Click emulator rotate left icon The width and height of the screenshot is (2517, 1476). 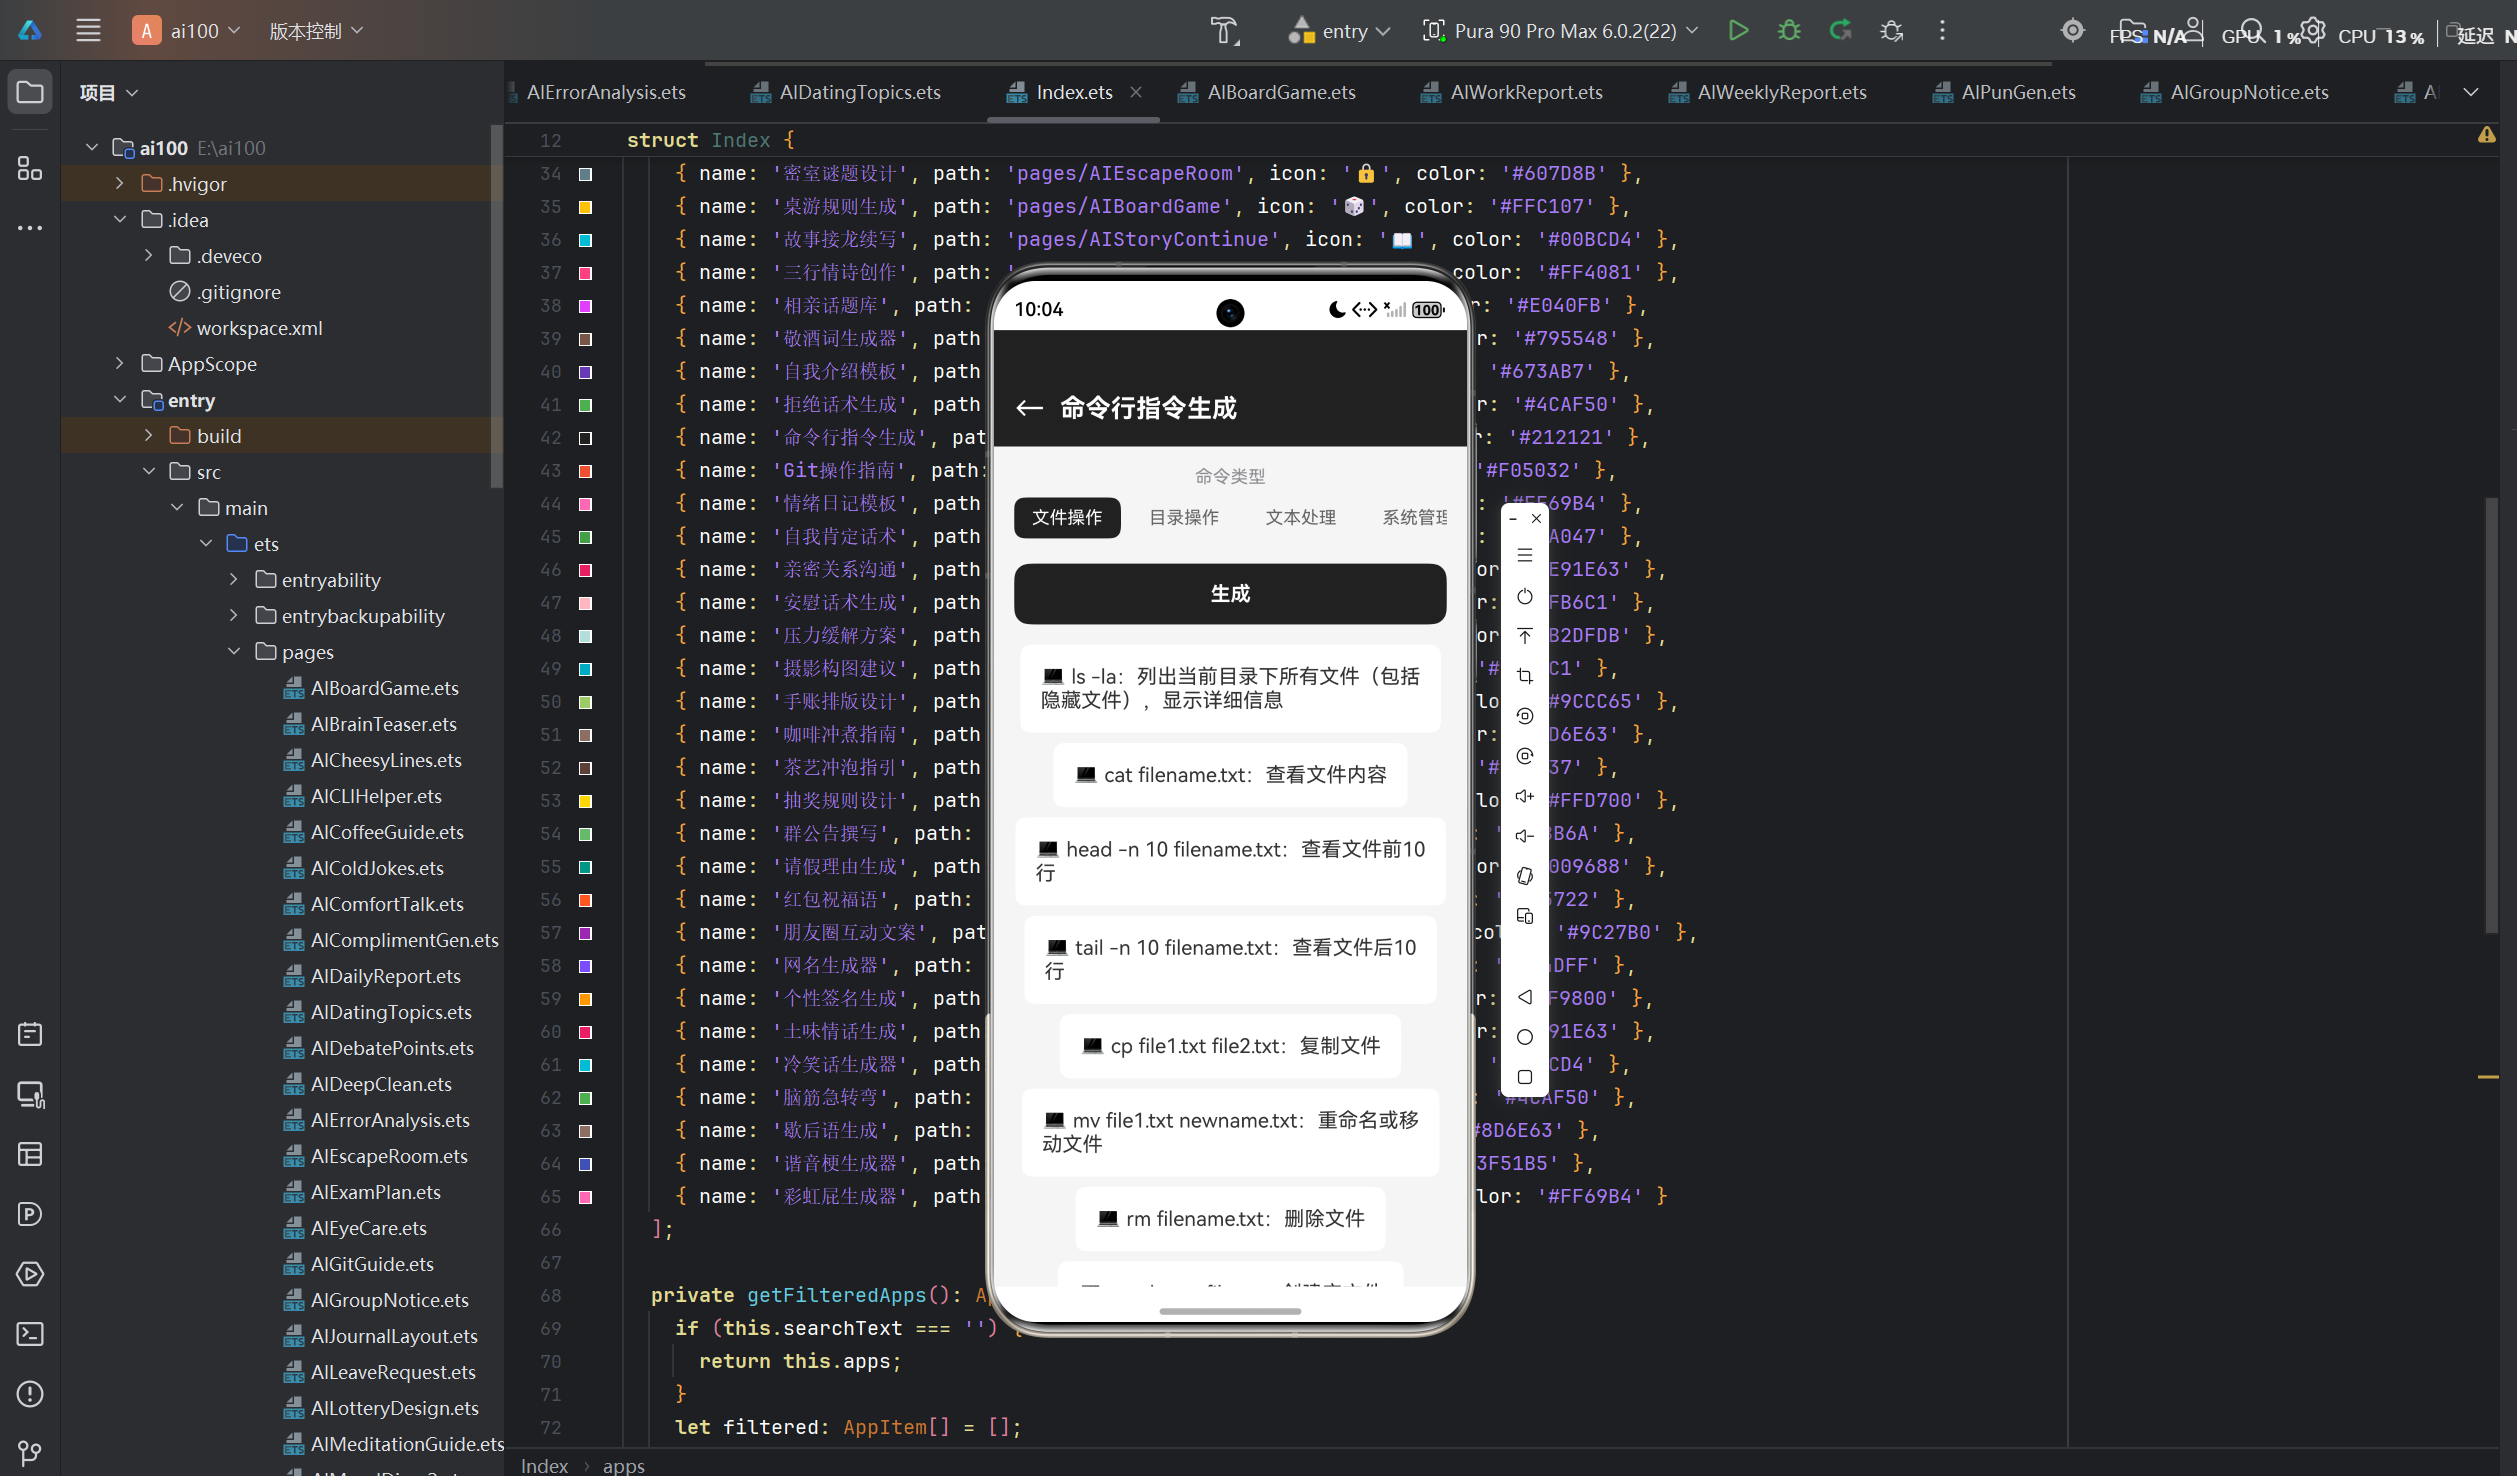[x=1524, y=716]
